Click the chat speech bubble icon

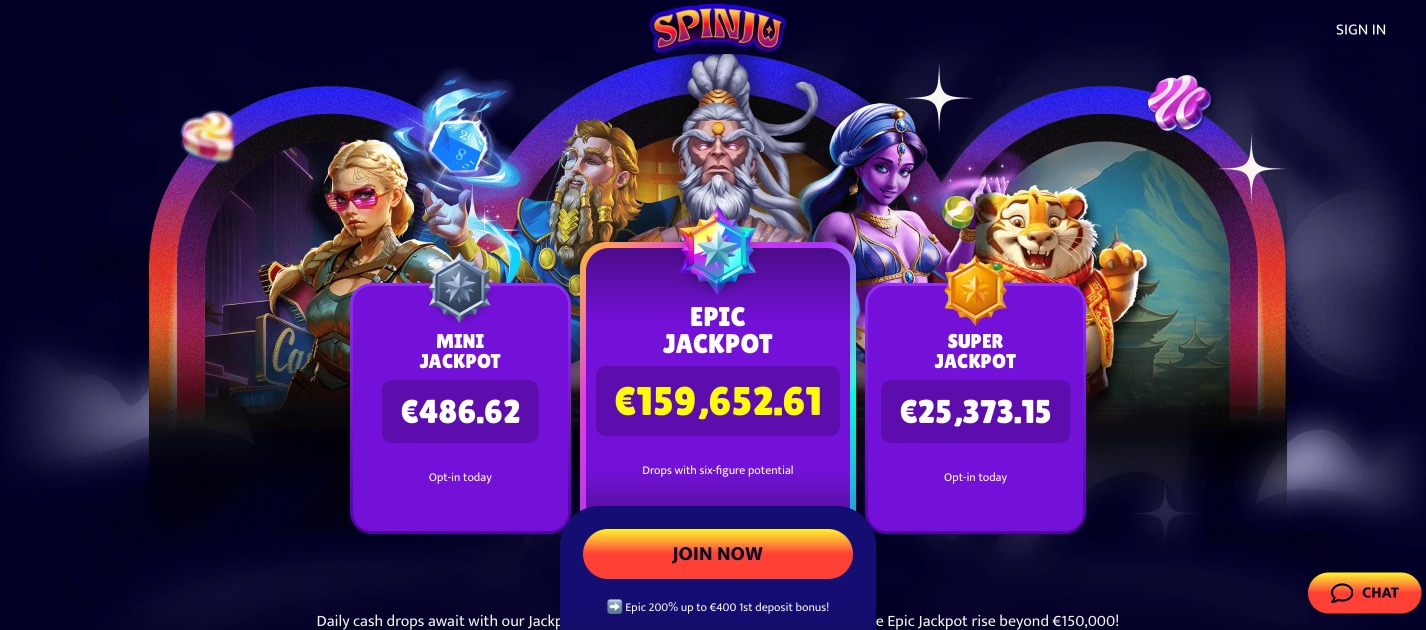(1342, 593)
